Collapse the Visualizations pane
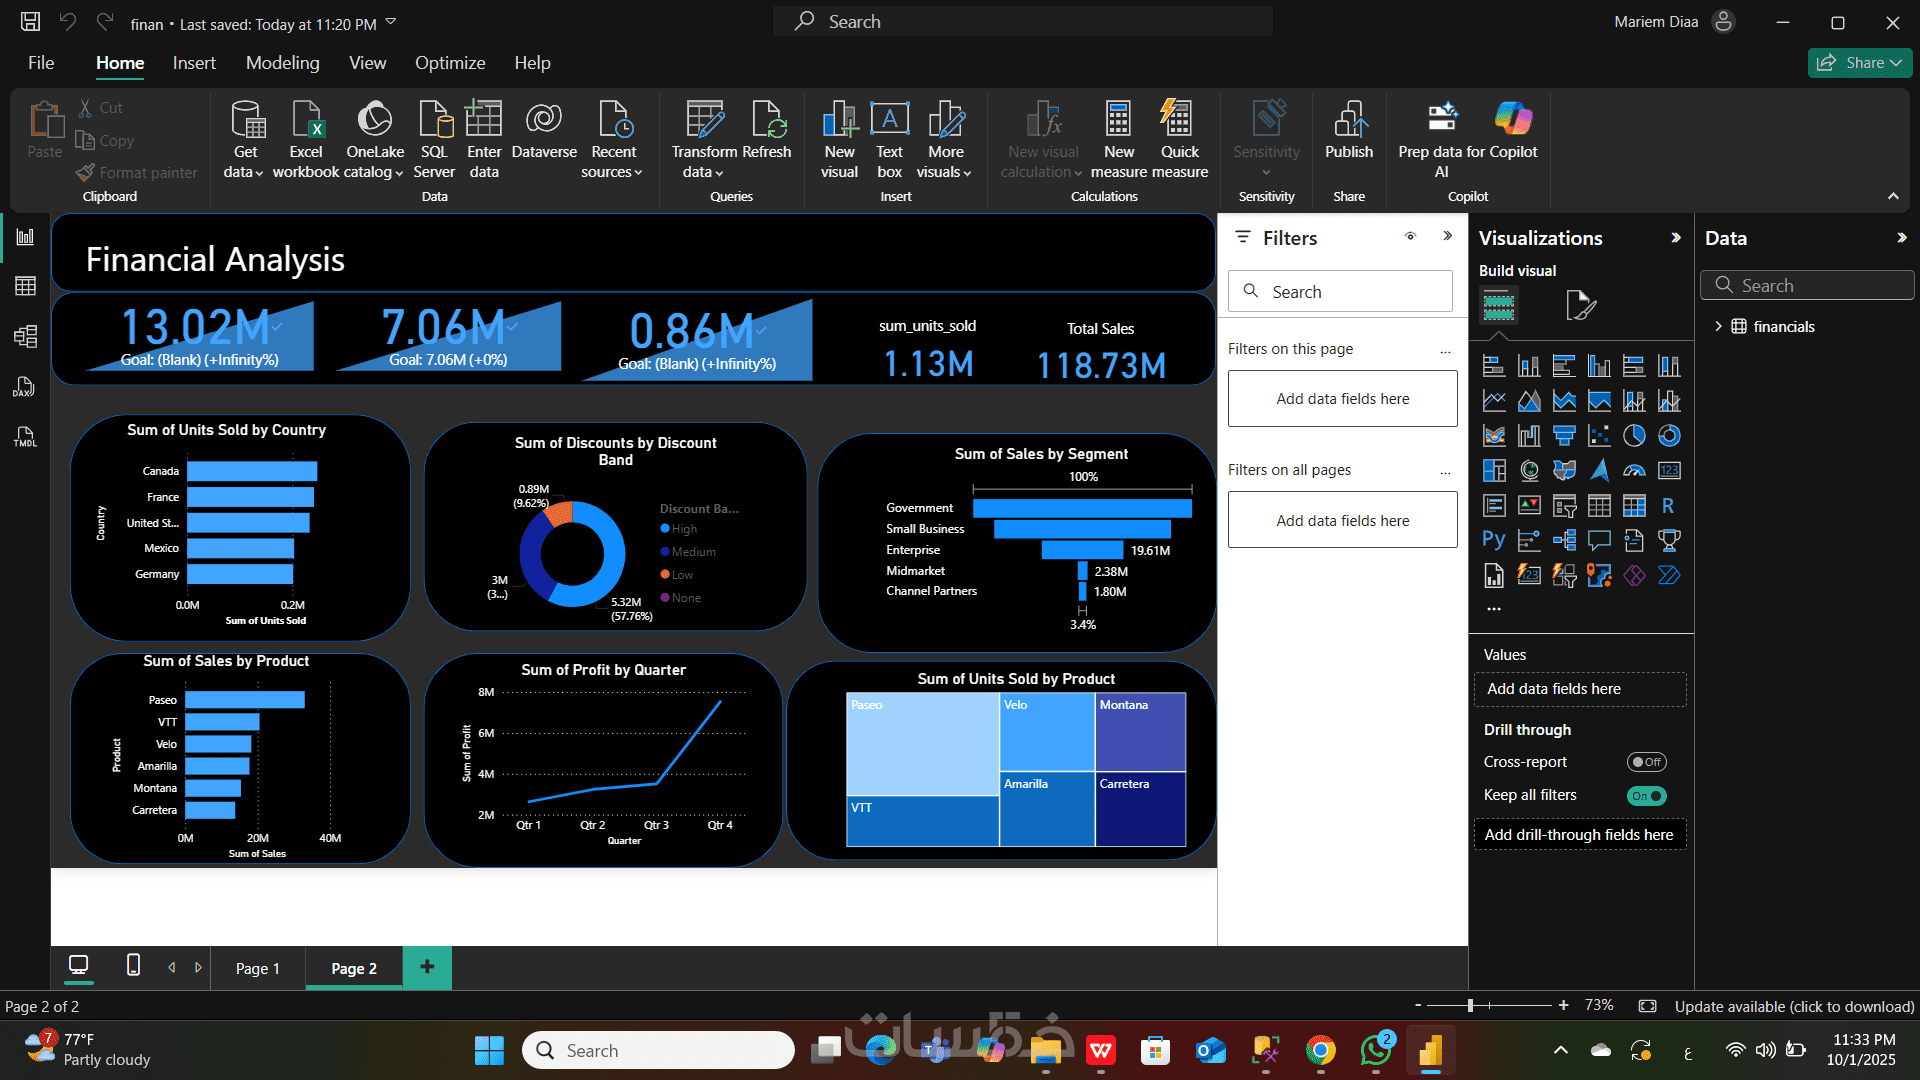The width and height of the screenshot is (1920, 1080). click(x=1676, y=238)
